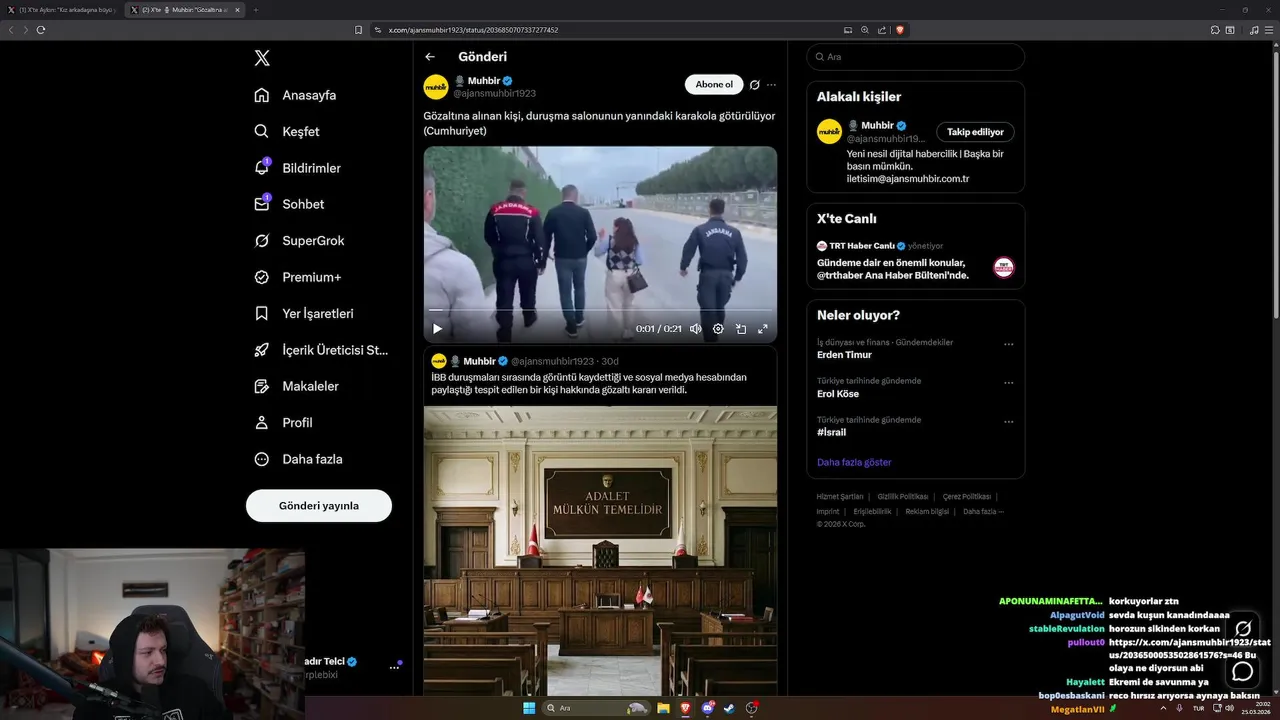The width and height of the screenshot is (1280, 720).
Task: Go back using post header arrow
Action: point(430,57)
